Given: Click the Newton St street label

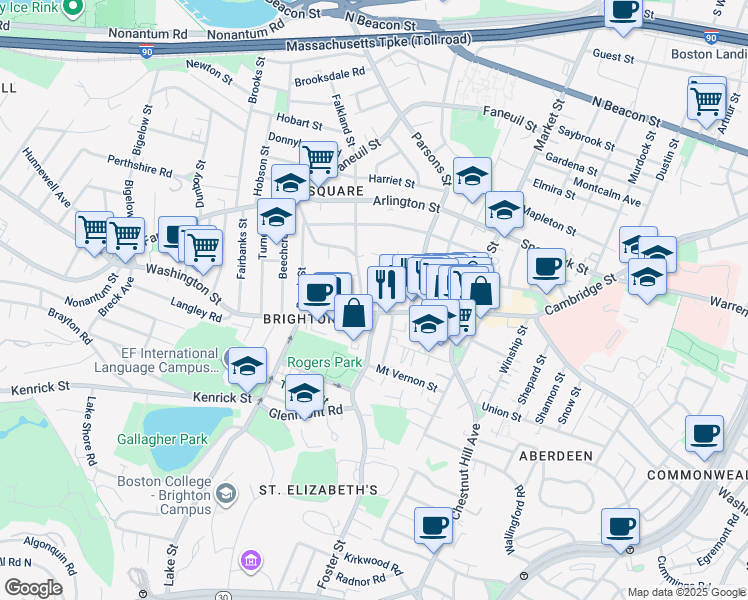Looking at the screenshot, I should pos(209,72).
